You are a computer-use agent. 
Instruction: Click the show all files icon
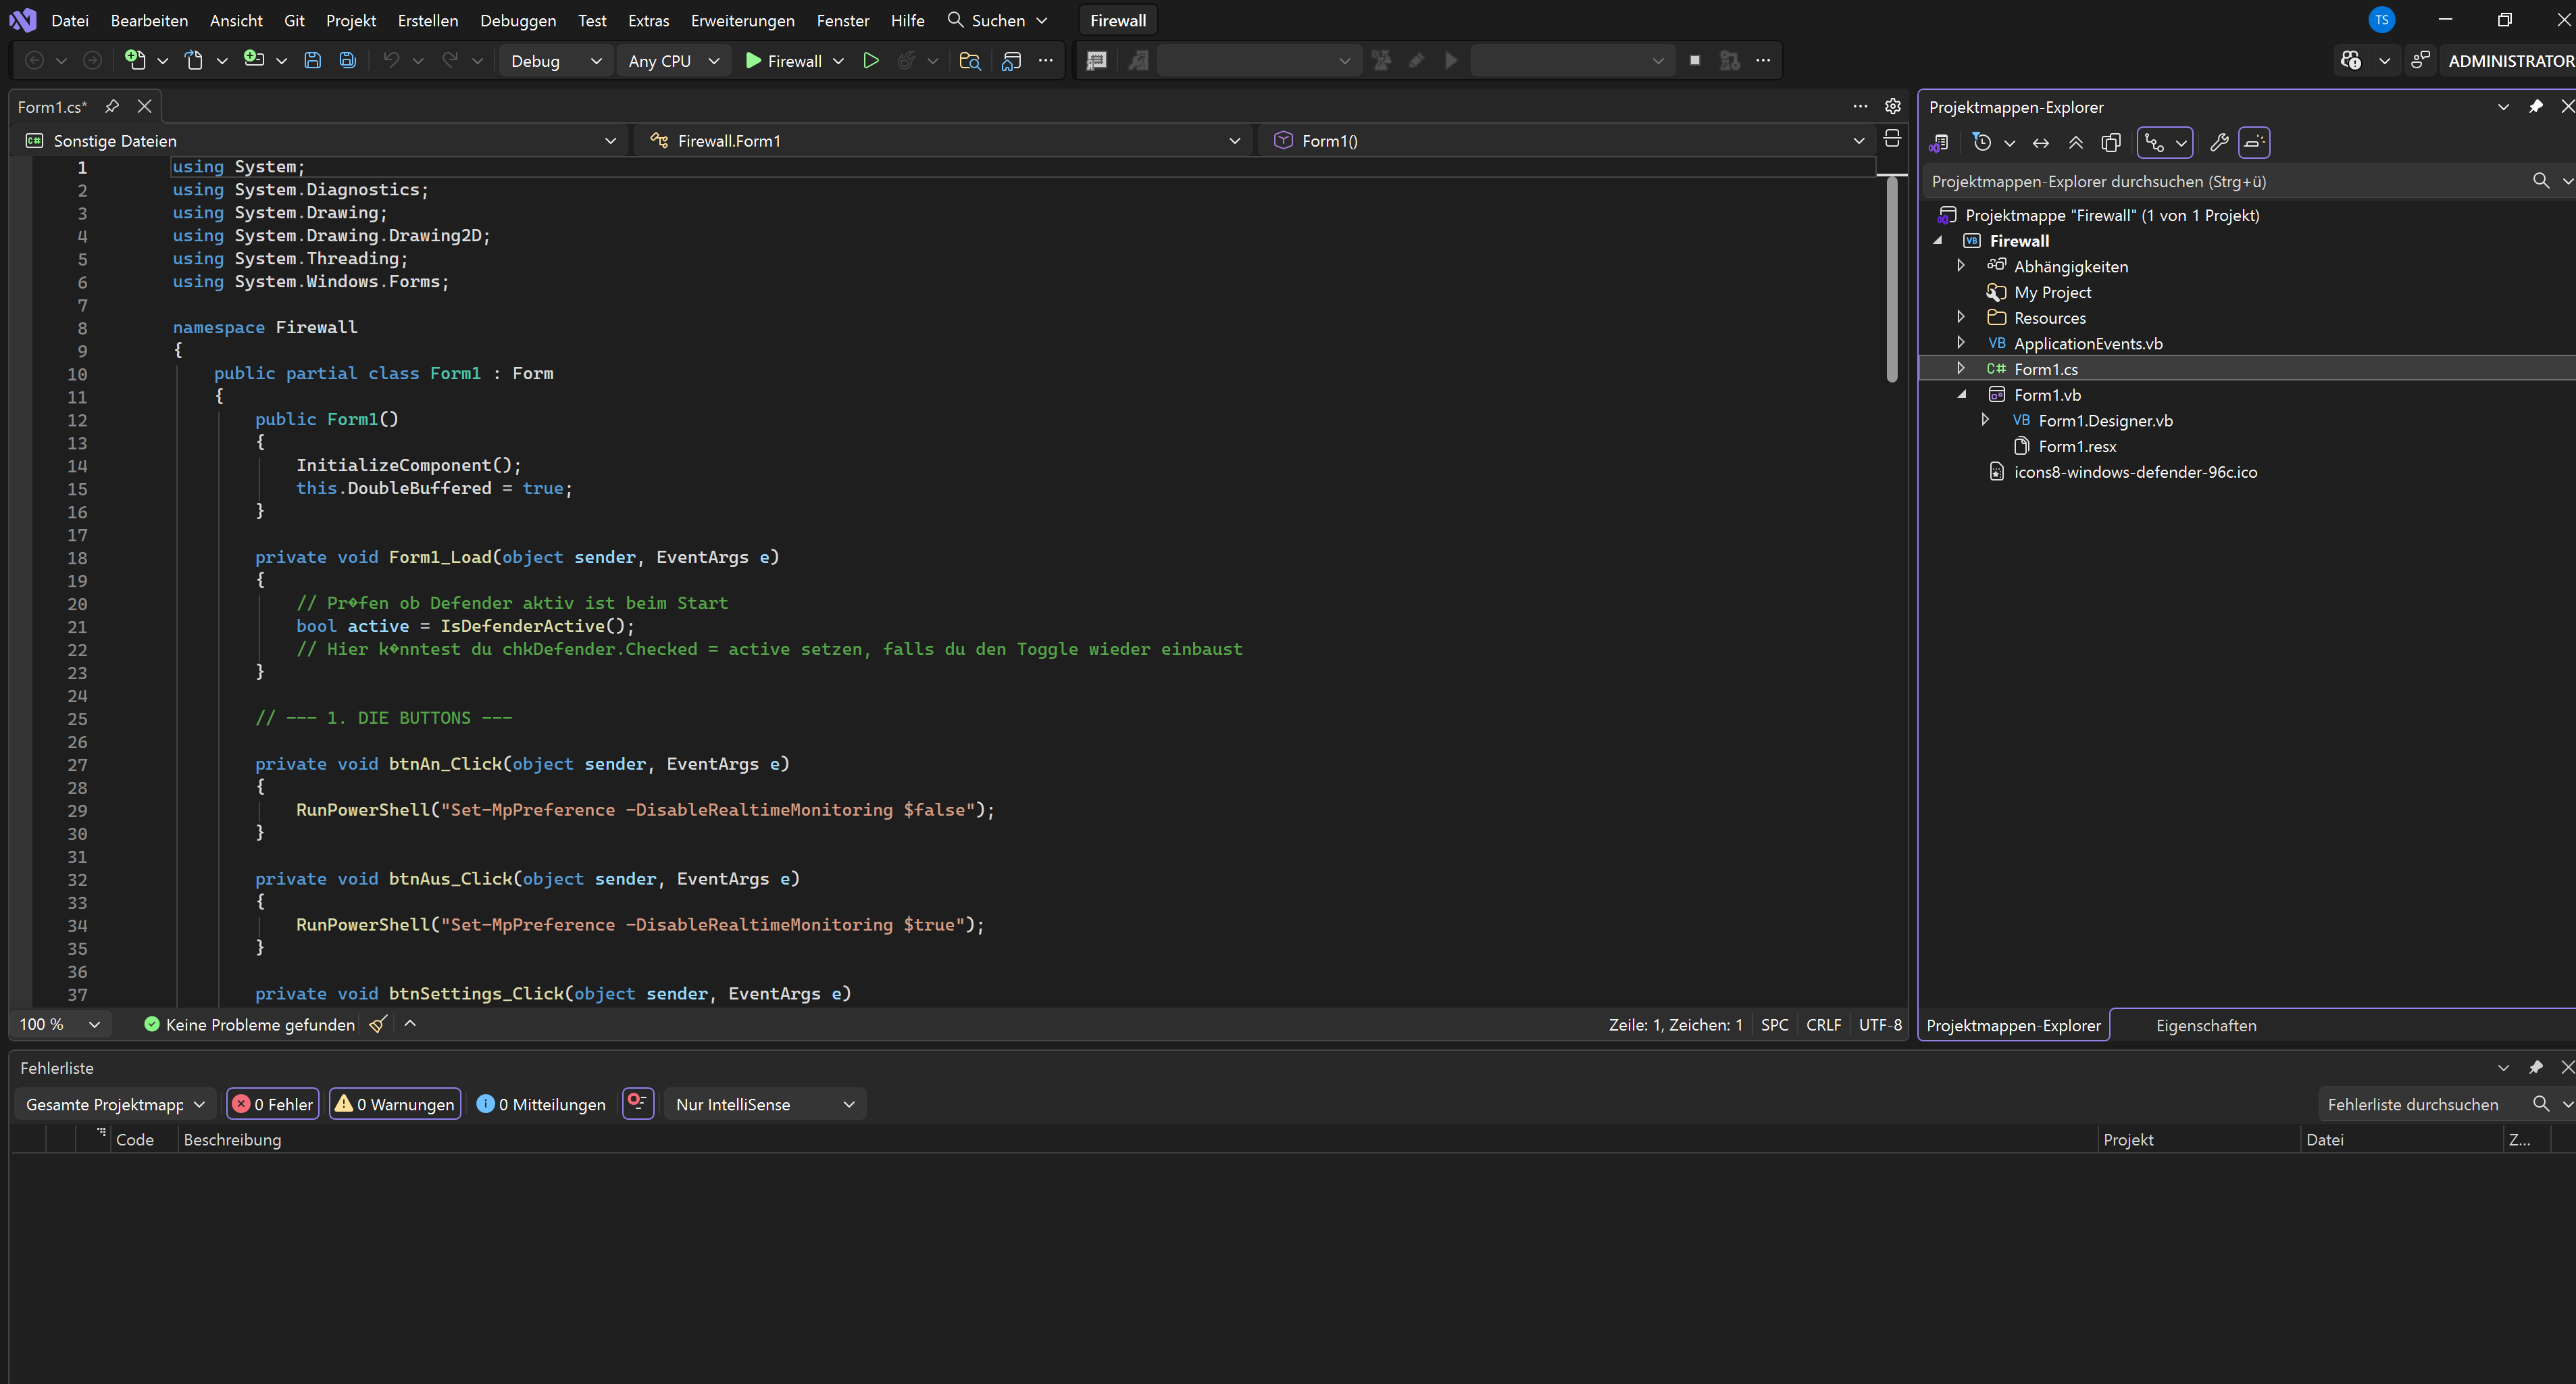coord(2111,142)
